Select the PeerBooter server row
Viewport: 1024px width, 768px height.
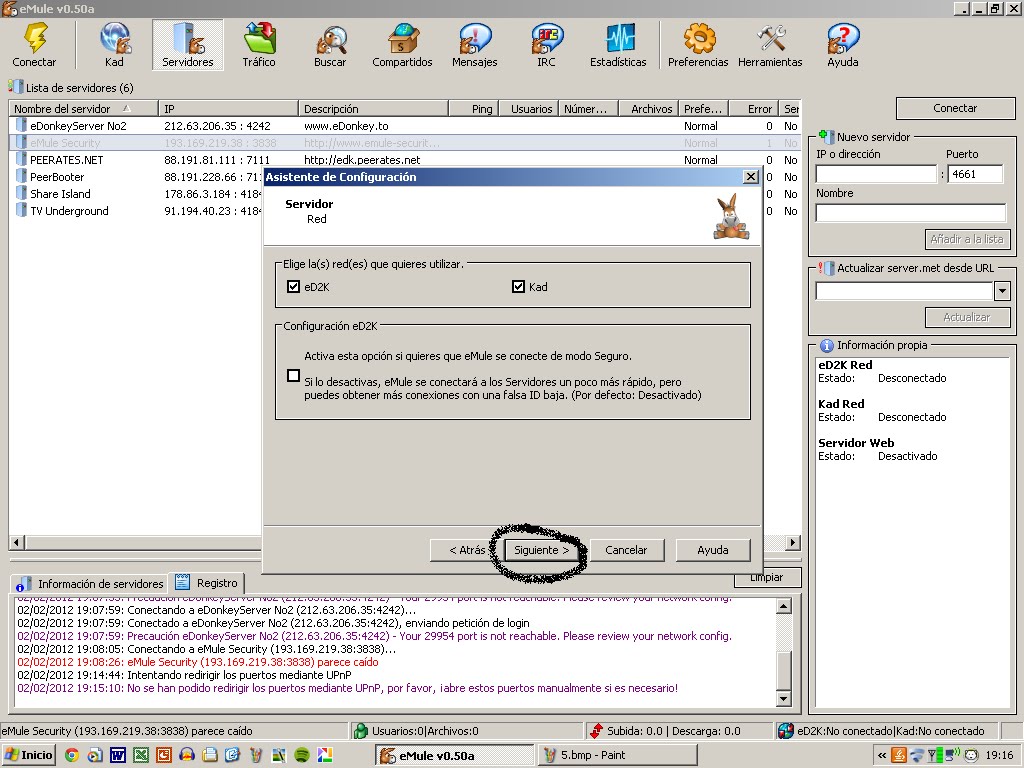pos(136,176)
